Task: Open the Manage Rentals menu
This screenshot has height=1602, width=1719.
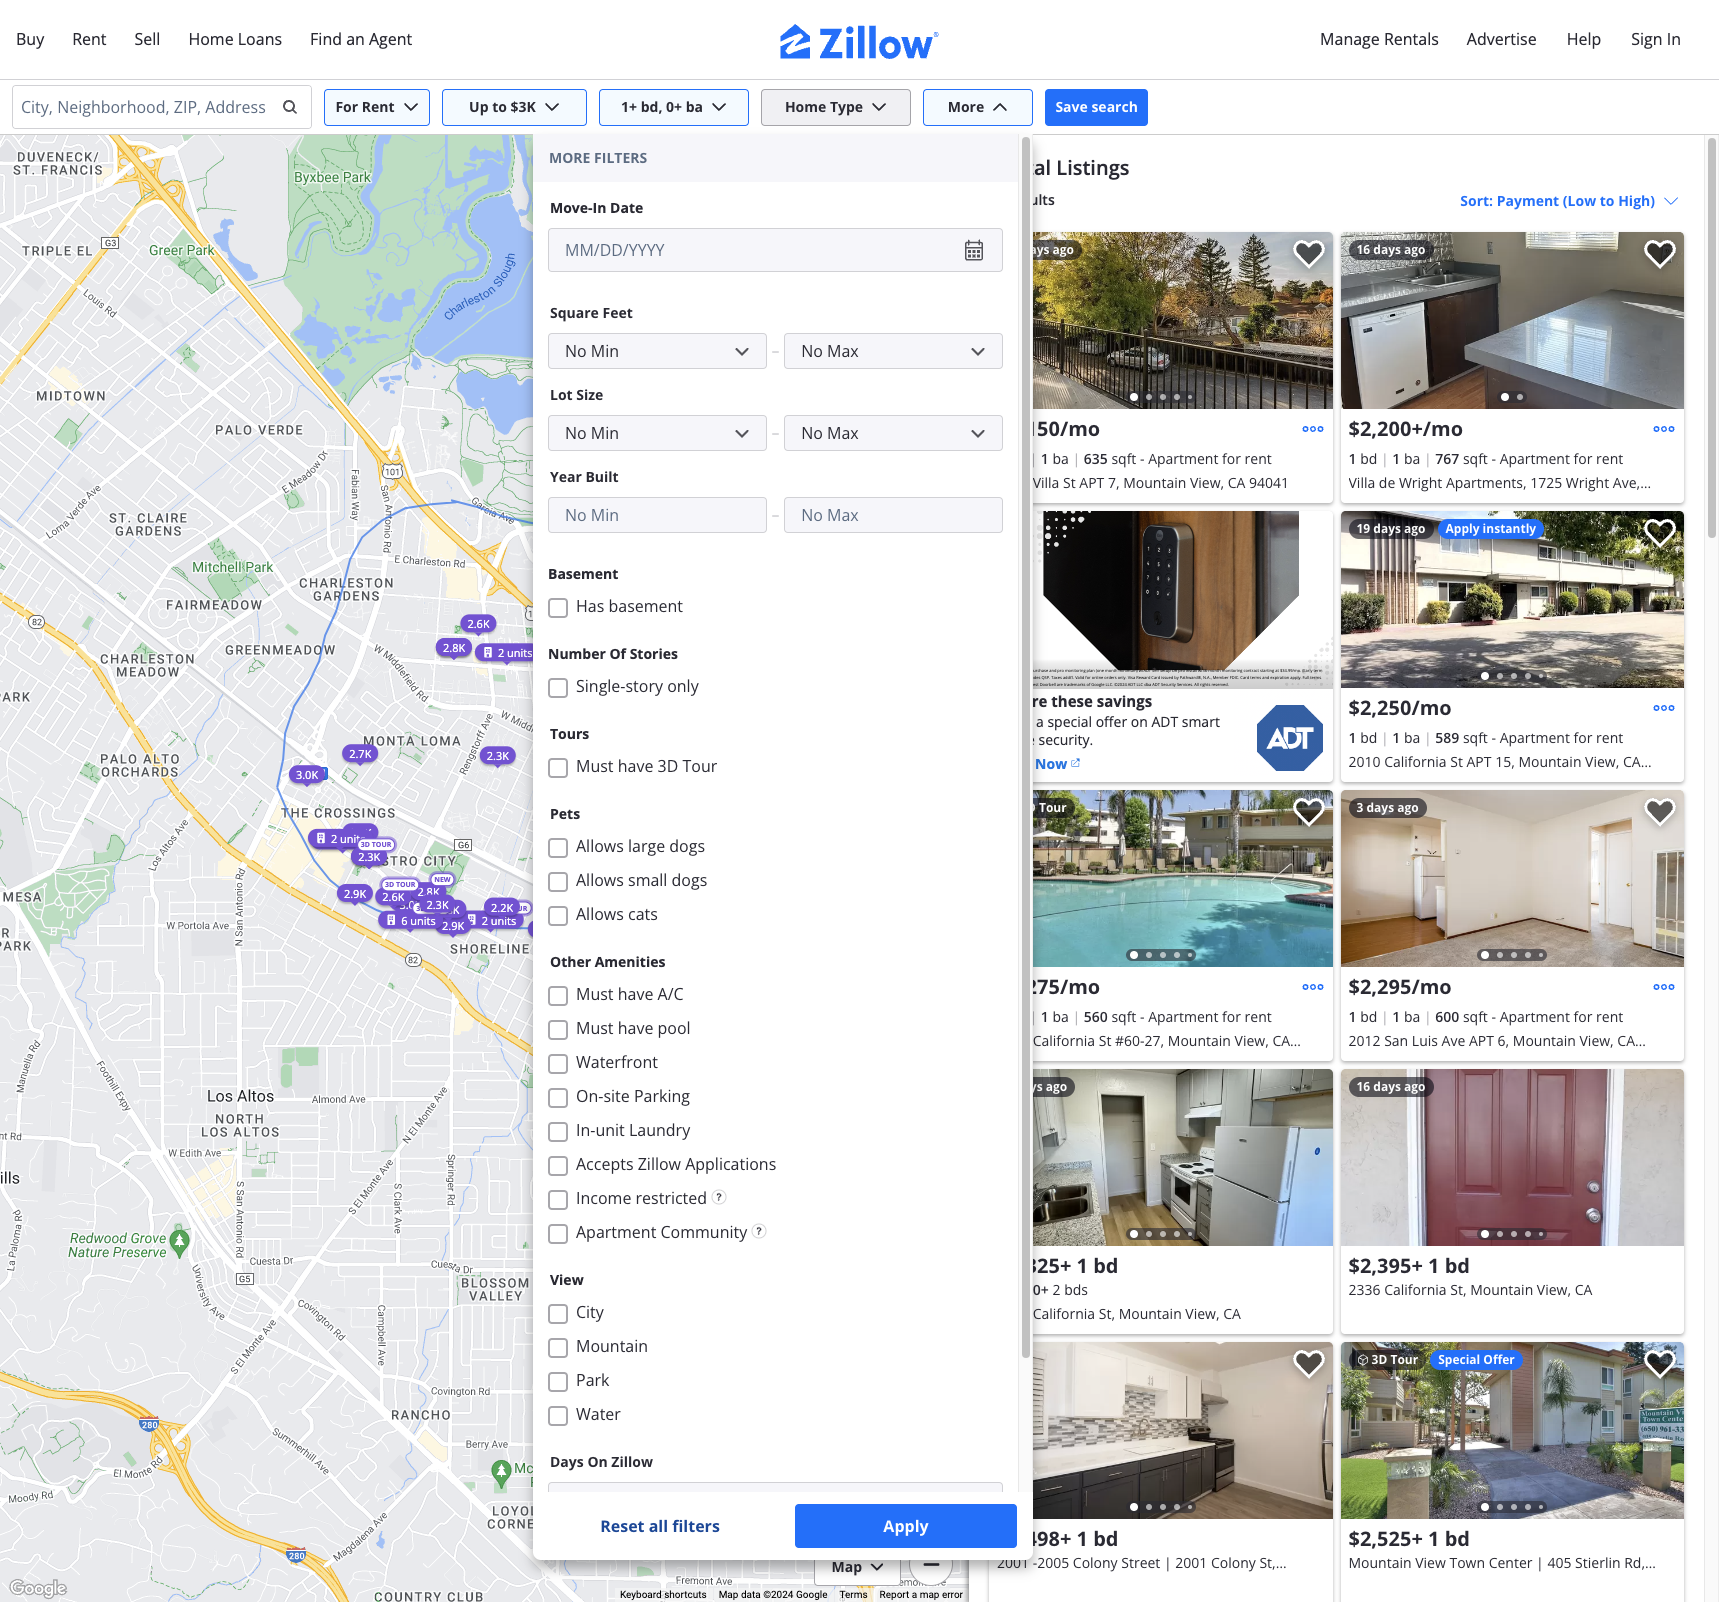Action: pos(1379,39)
